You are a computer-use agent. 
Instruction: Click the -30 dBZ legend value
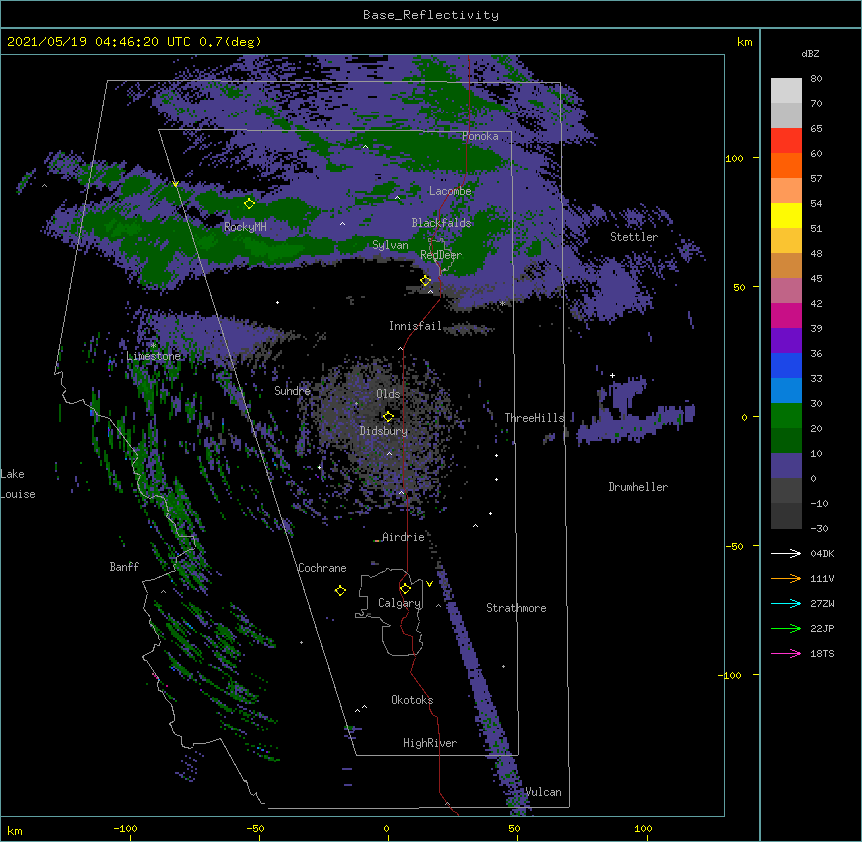pos(819,528)
